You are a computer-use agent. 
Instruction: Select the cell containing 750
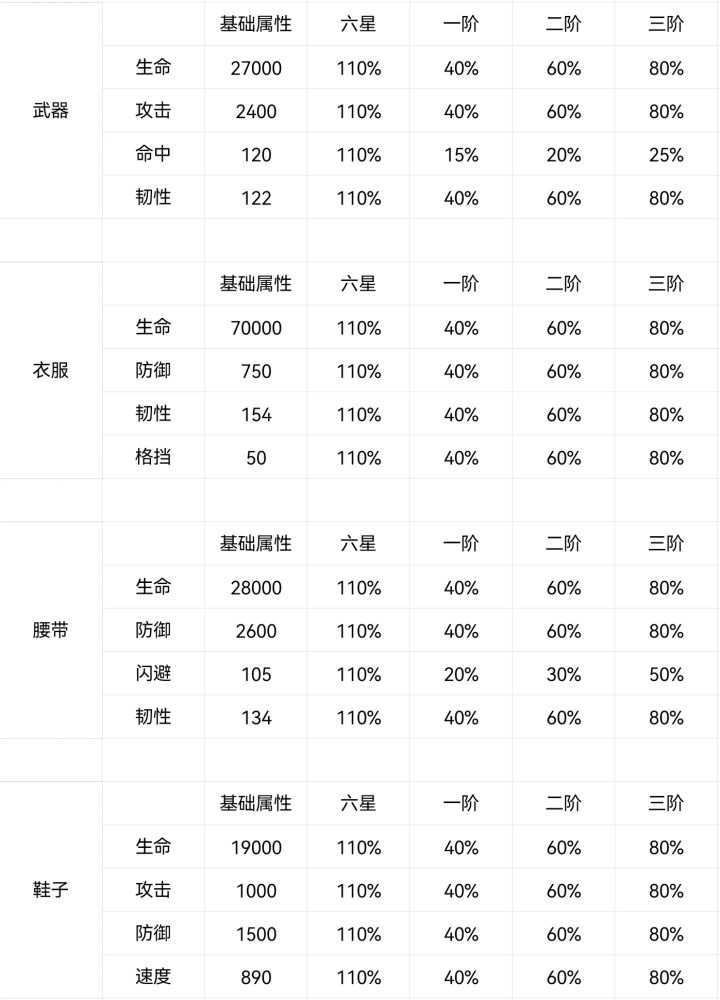click(256, 371)
